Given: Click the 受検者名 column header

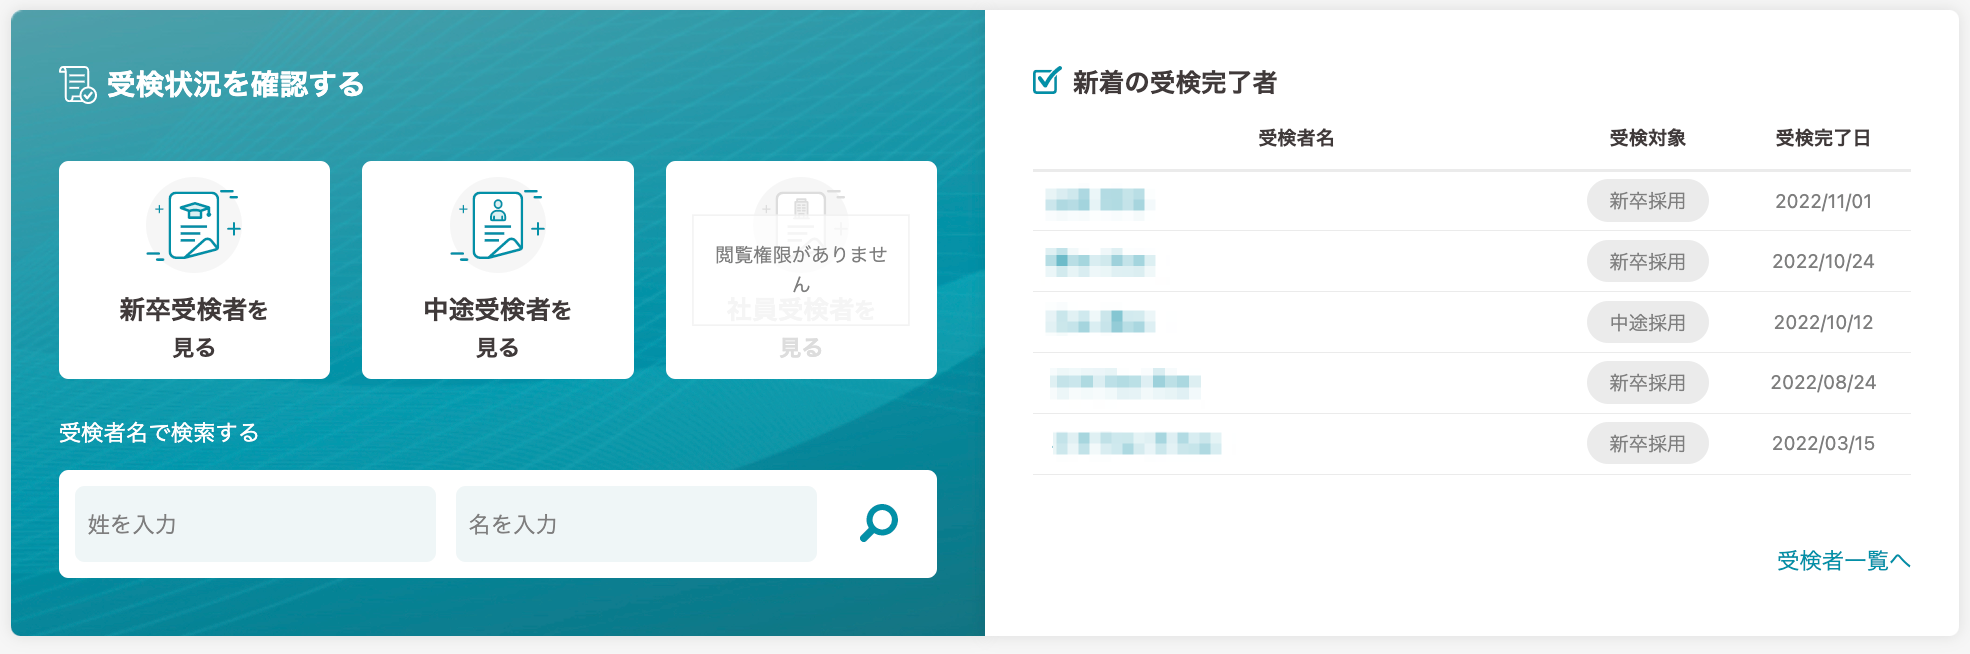Looking at the screenshot, I should tap(1296, 138).
